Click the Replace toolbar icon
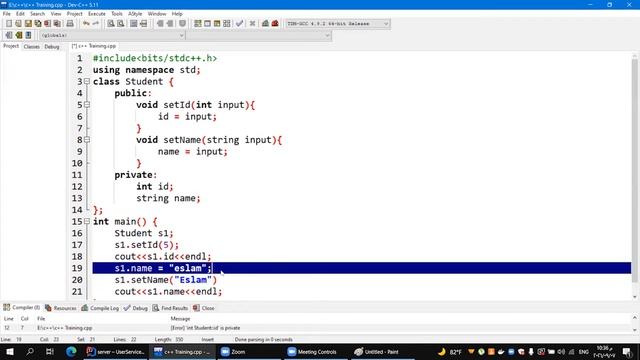The width and height of the screenshot is (640, 360). 121,24
